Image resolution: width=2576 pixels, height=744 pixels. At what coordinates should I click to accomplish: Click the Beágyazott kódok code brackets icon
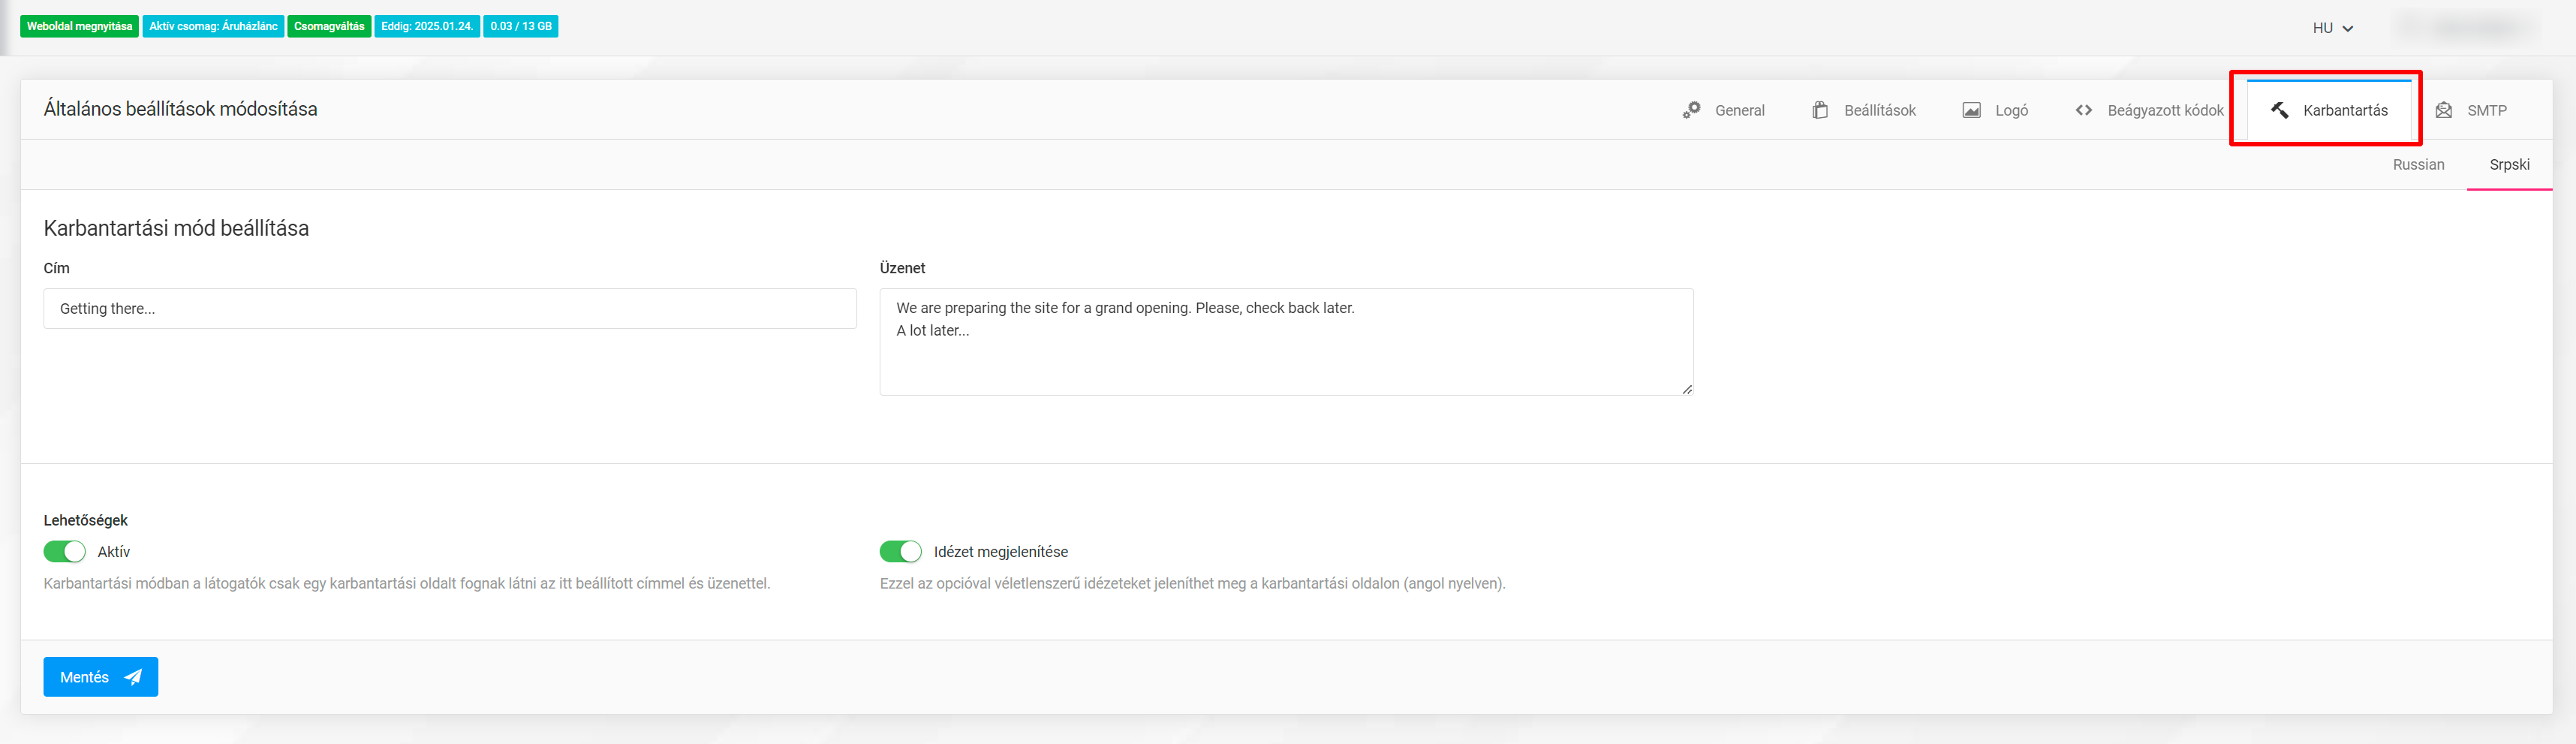[2084, 110]
